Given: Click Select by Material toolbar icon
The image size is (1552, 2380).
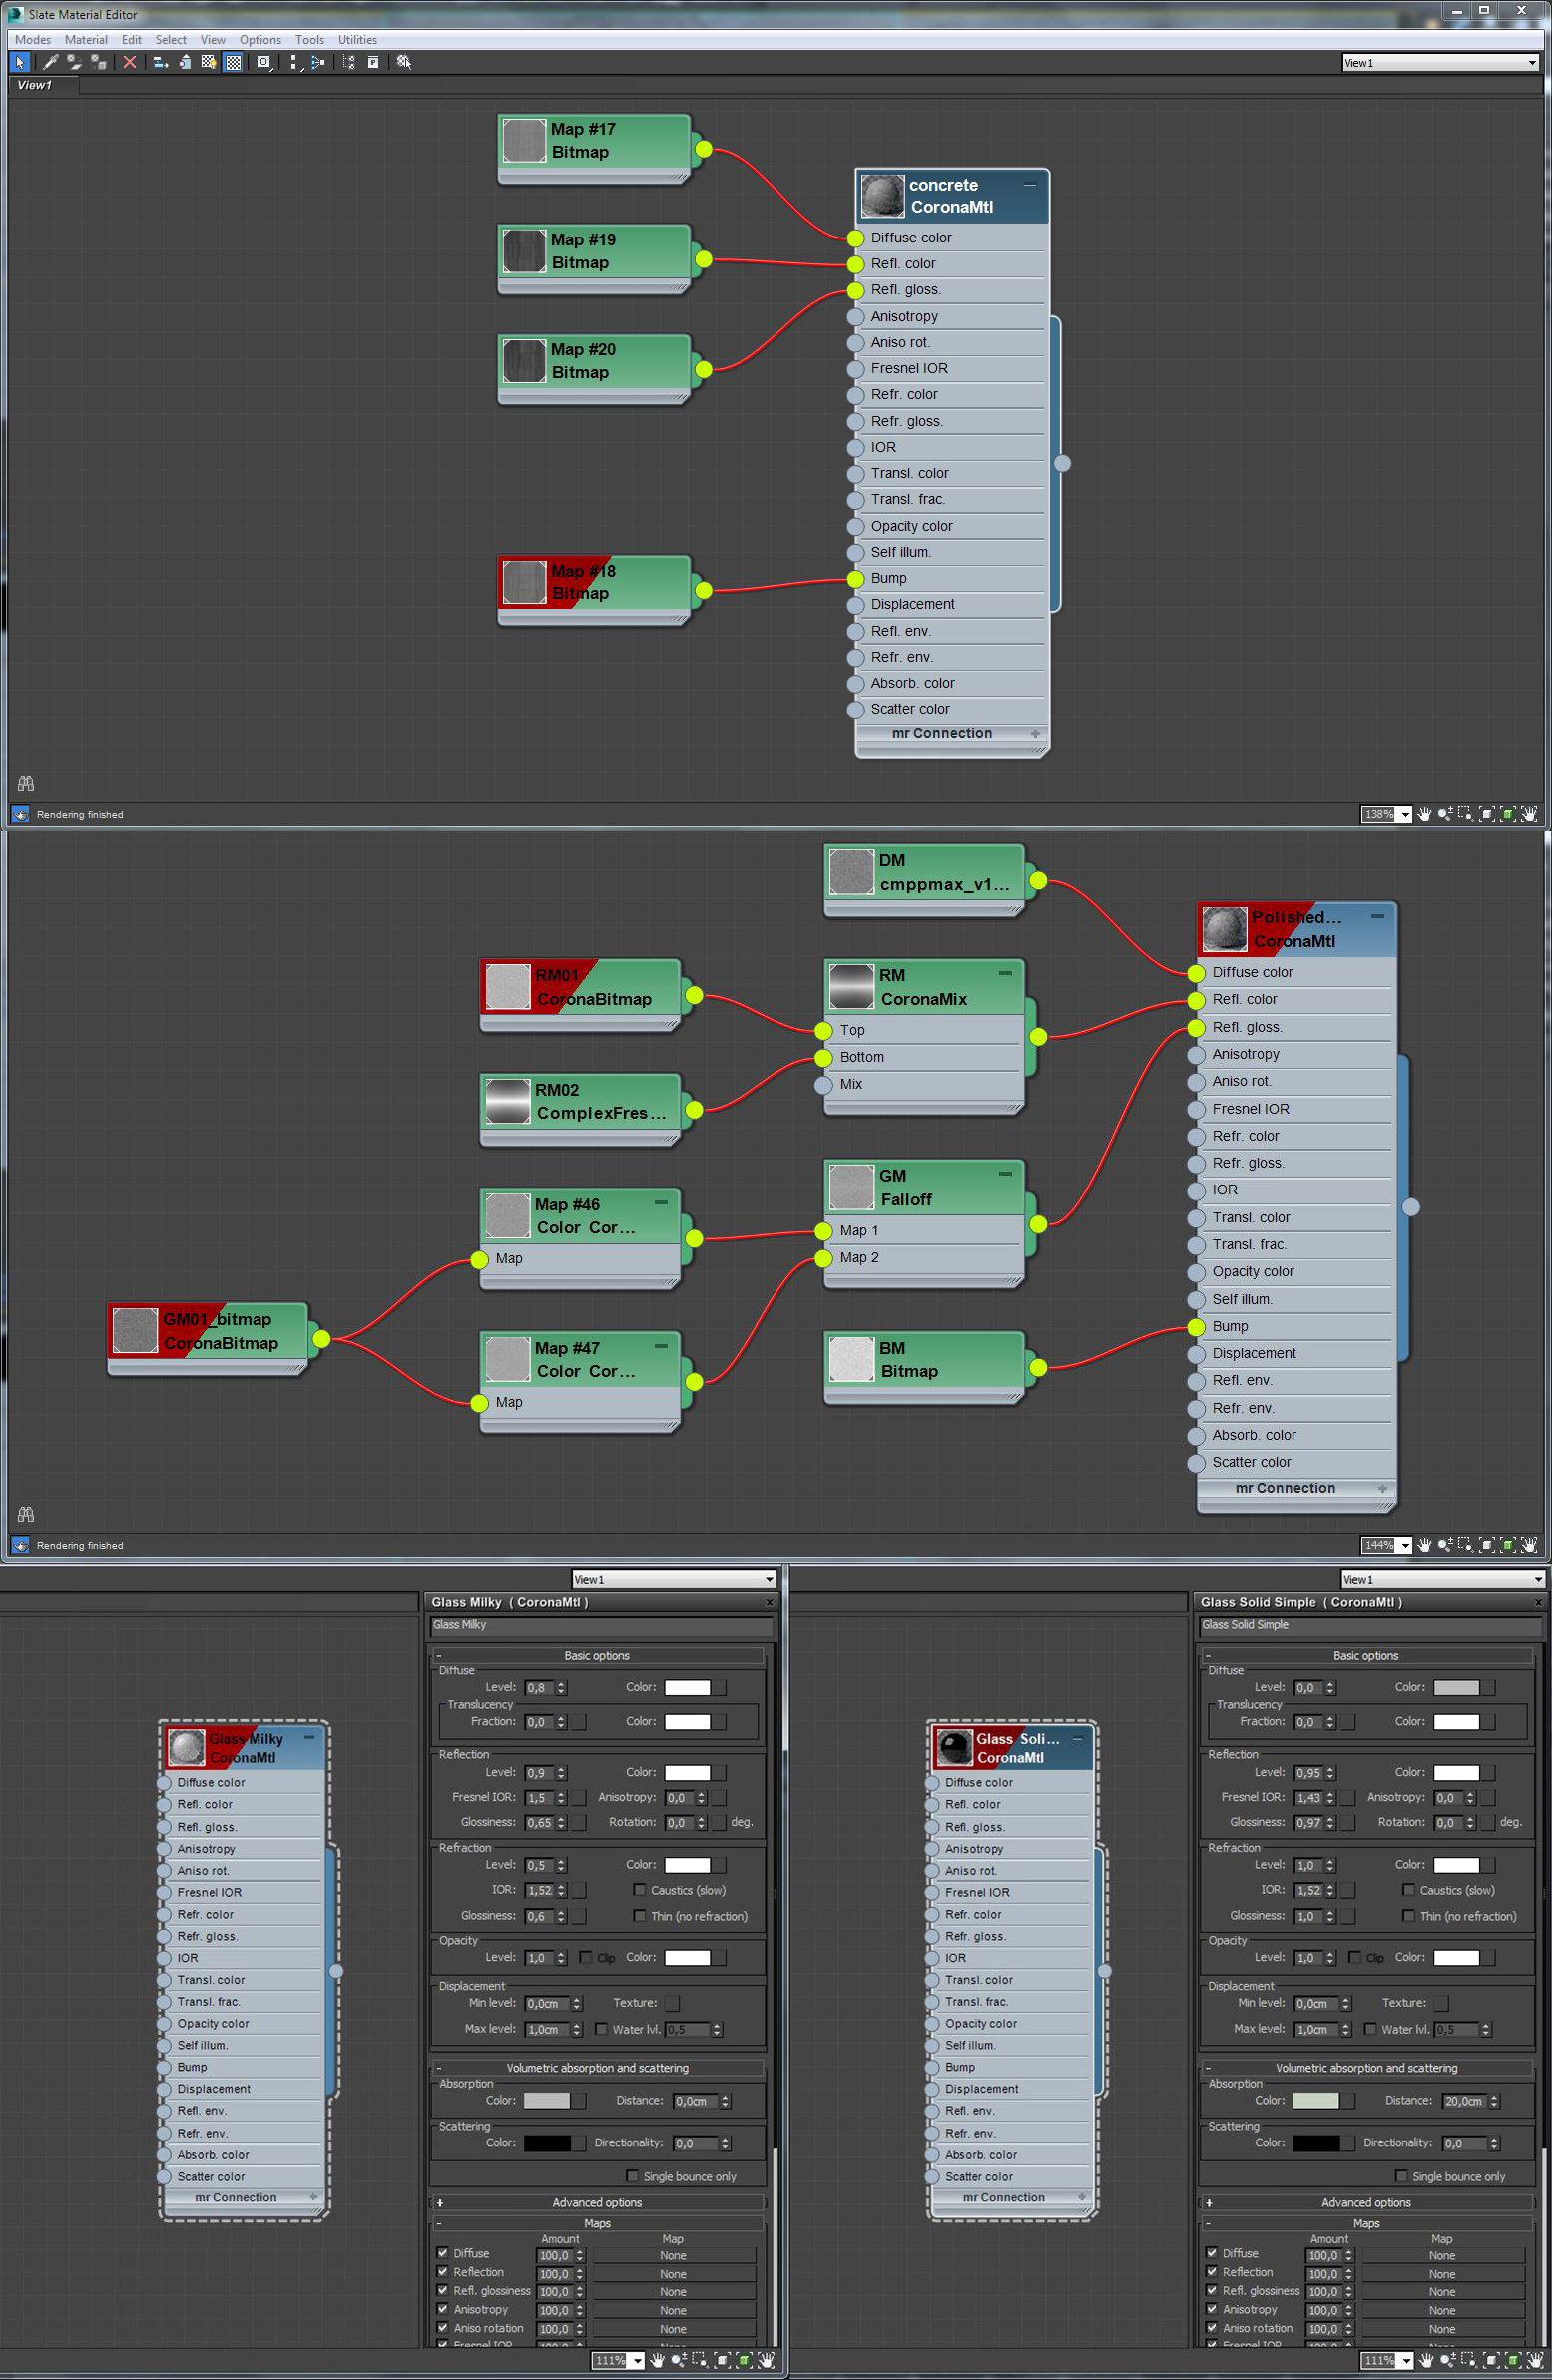Looking at the screenshot, I should 404,62.
